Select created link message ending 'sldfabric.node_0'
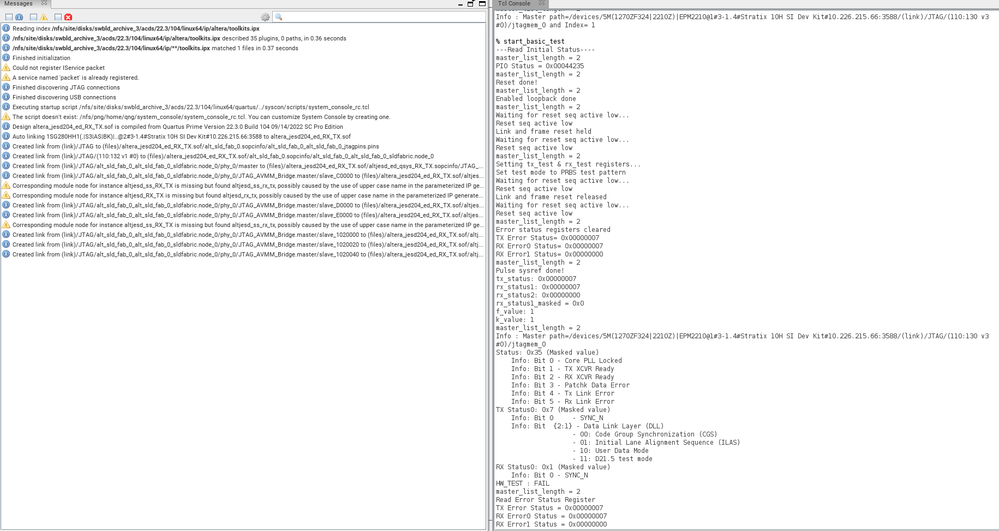Image resolution: width=999 pixels, height=531 pixels. (x=223, y=156)
